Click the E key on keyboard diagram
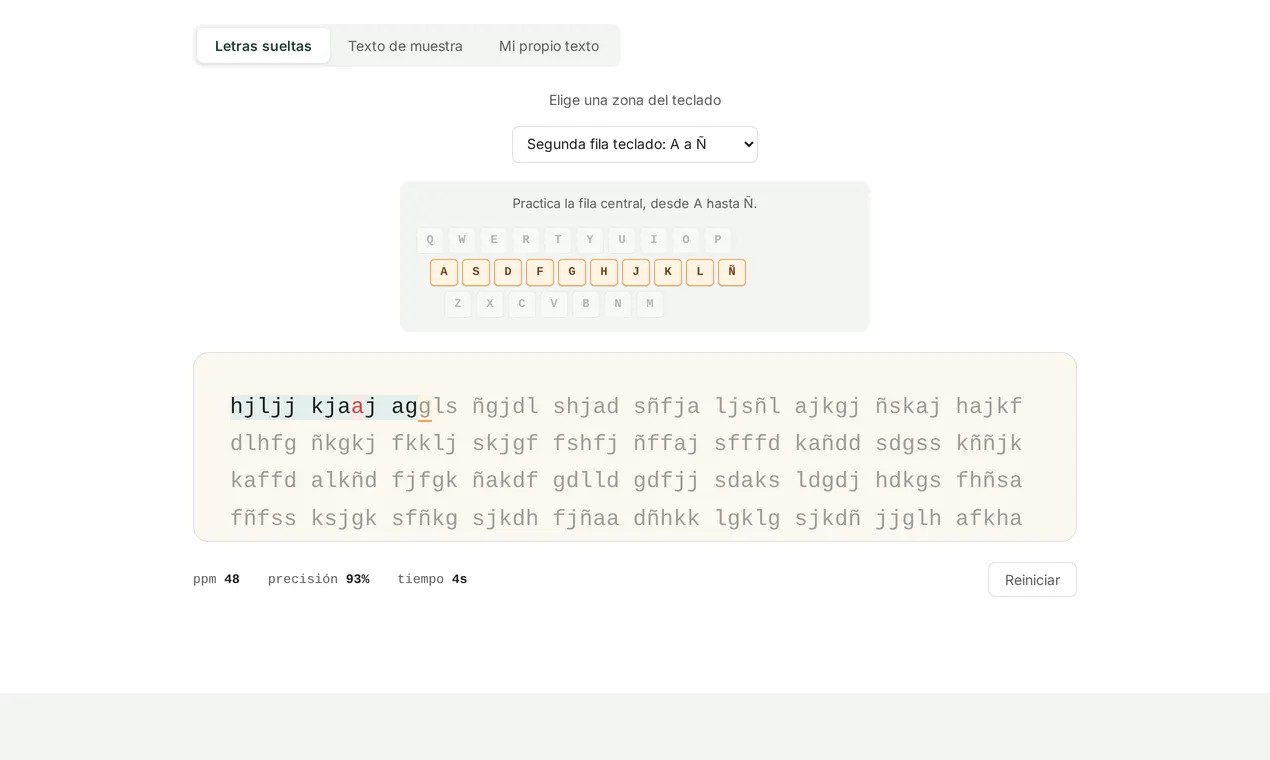This screenshot has width=1270, height=760. (x=494, y=240)
